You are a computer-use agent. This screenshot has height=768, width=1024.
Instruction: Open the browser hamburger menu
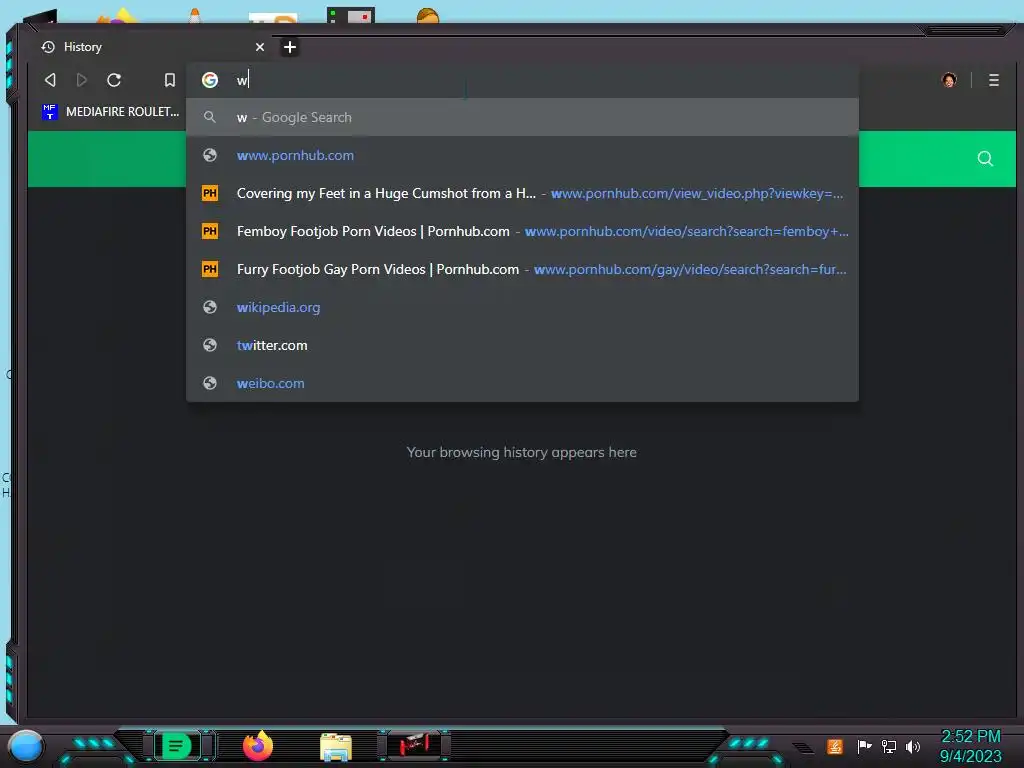[x=993, y=80]
